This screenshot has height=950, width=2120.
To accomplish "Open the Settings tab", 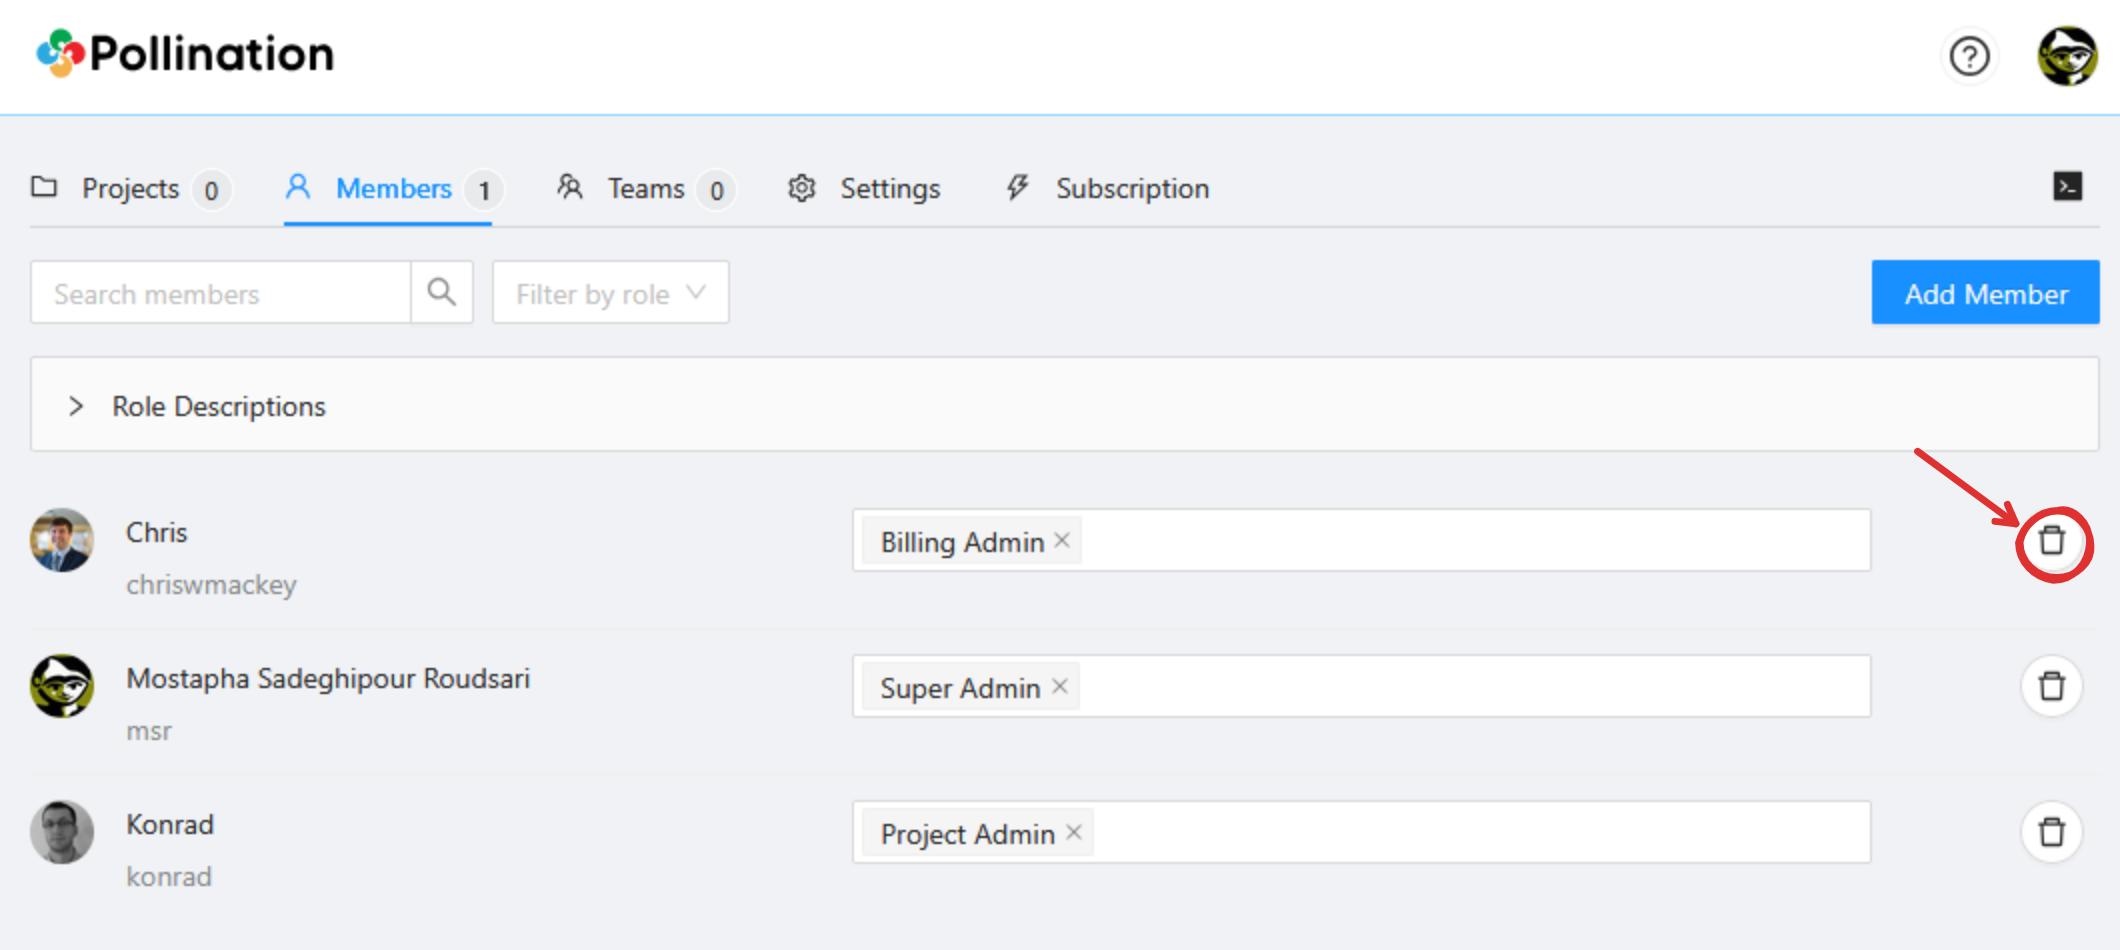I will [889, 189].
